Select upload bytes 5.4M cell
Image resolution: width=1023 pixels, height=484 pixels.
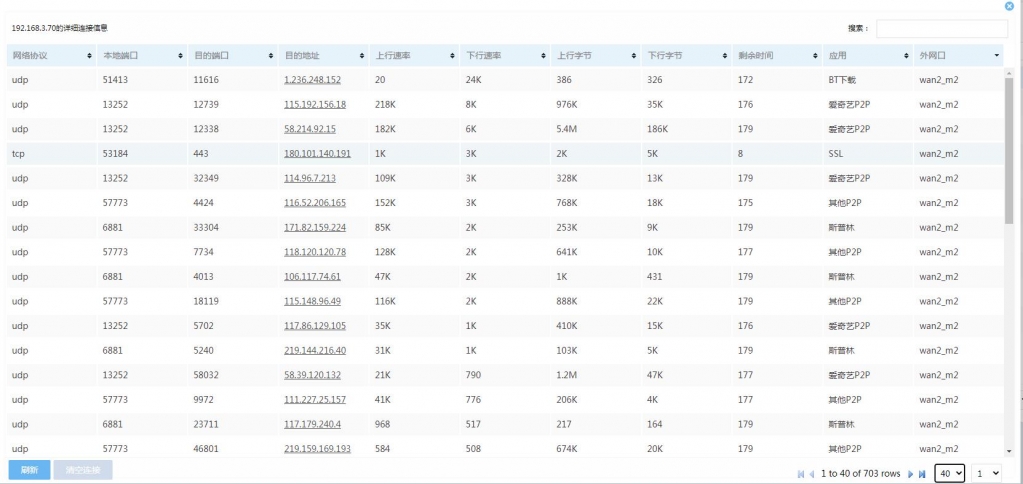click(x=595, y=129)
